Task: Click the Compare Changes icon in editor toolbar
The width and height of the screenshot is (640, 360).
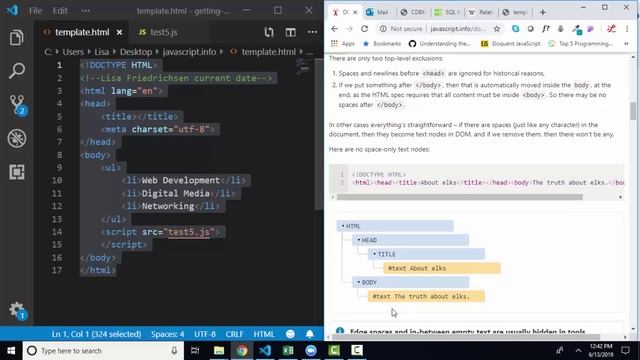Action: click(x=269, y=32)
